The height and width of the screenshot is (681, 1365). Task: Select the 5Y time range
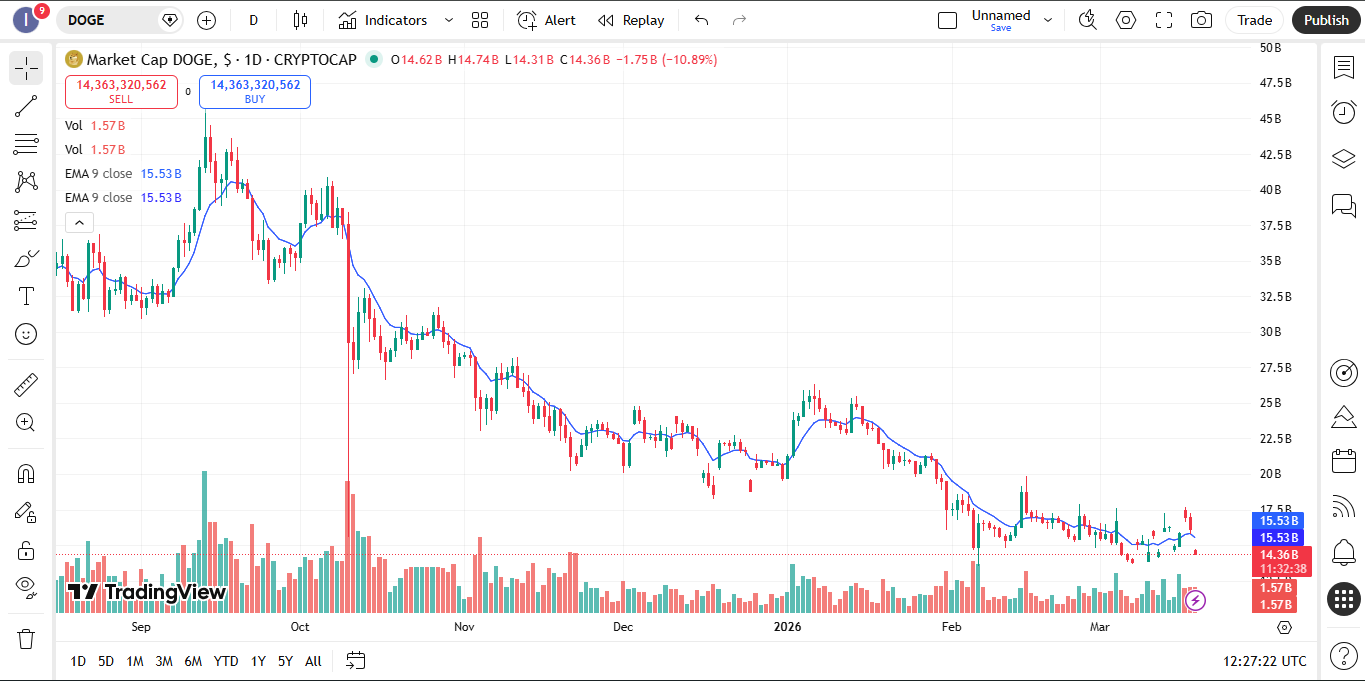click(285, 661)
